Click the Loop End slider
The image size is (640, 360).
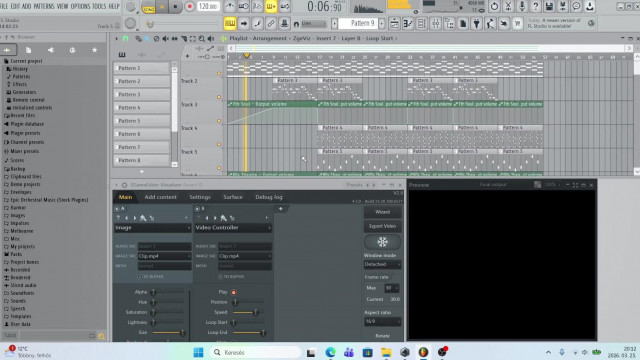(x=248, y=333)
